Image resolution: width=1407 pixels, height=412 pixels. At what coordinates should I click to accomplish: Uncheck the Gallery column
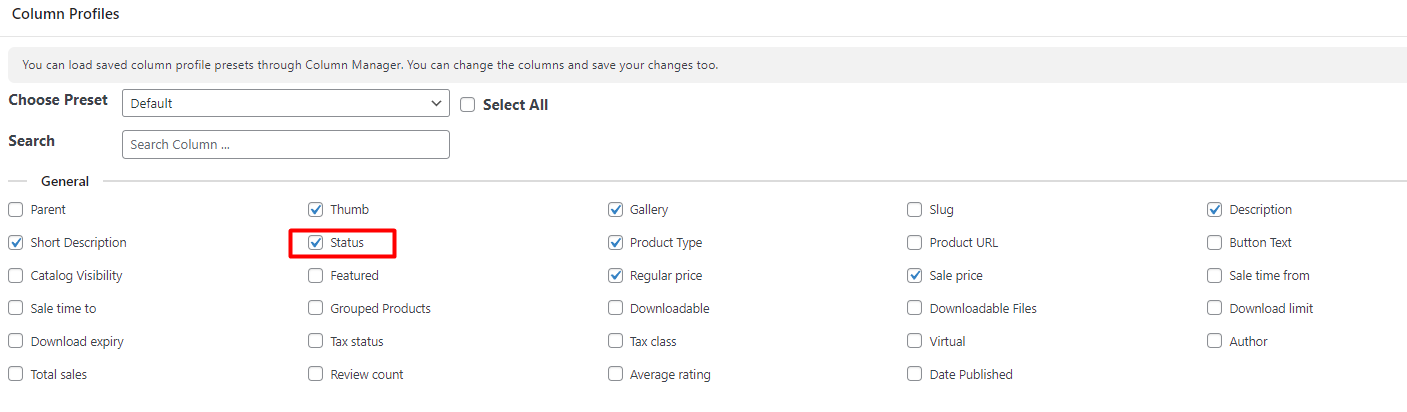pyautogui.click(x=615, y=210)
